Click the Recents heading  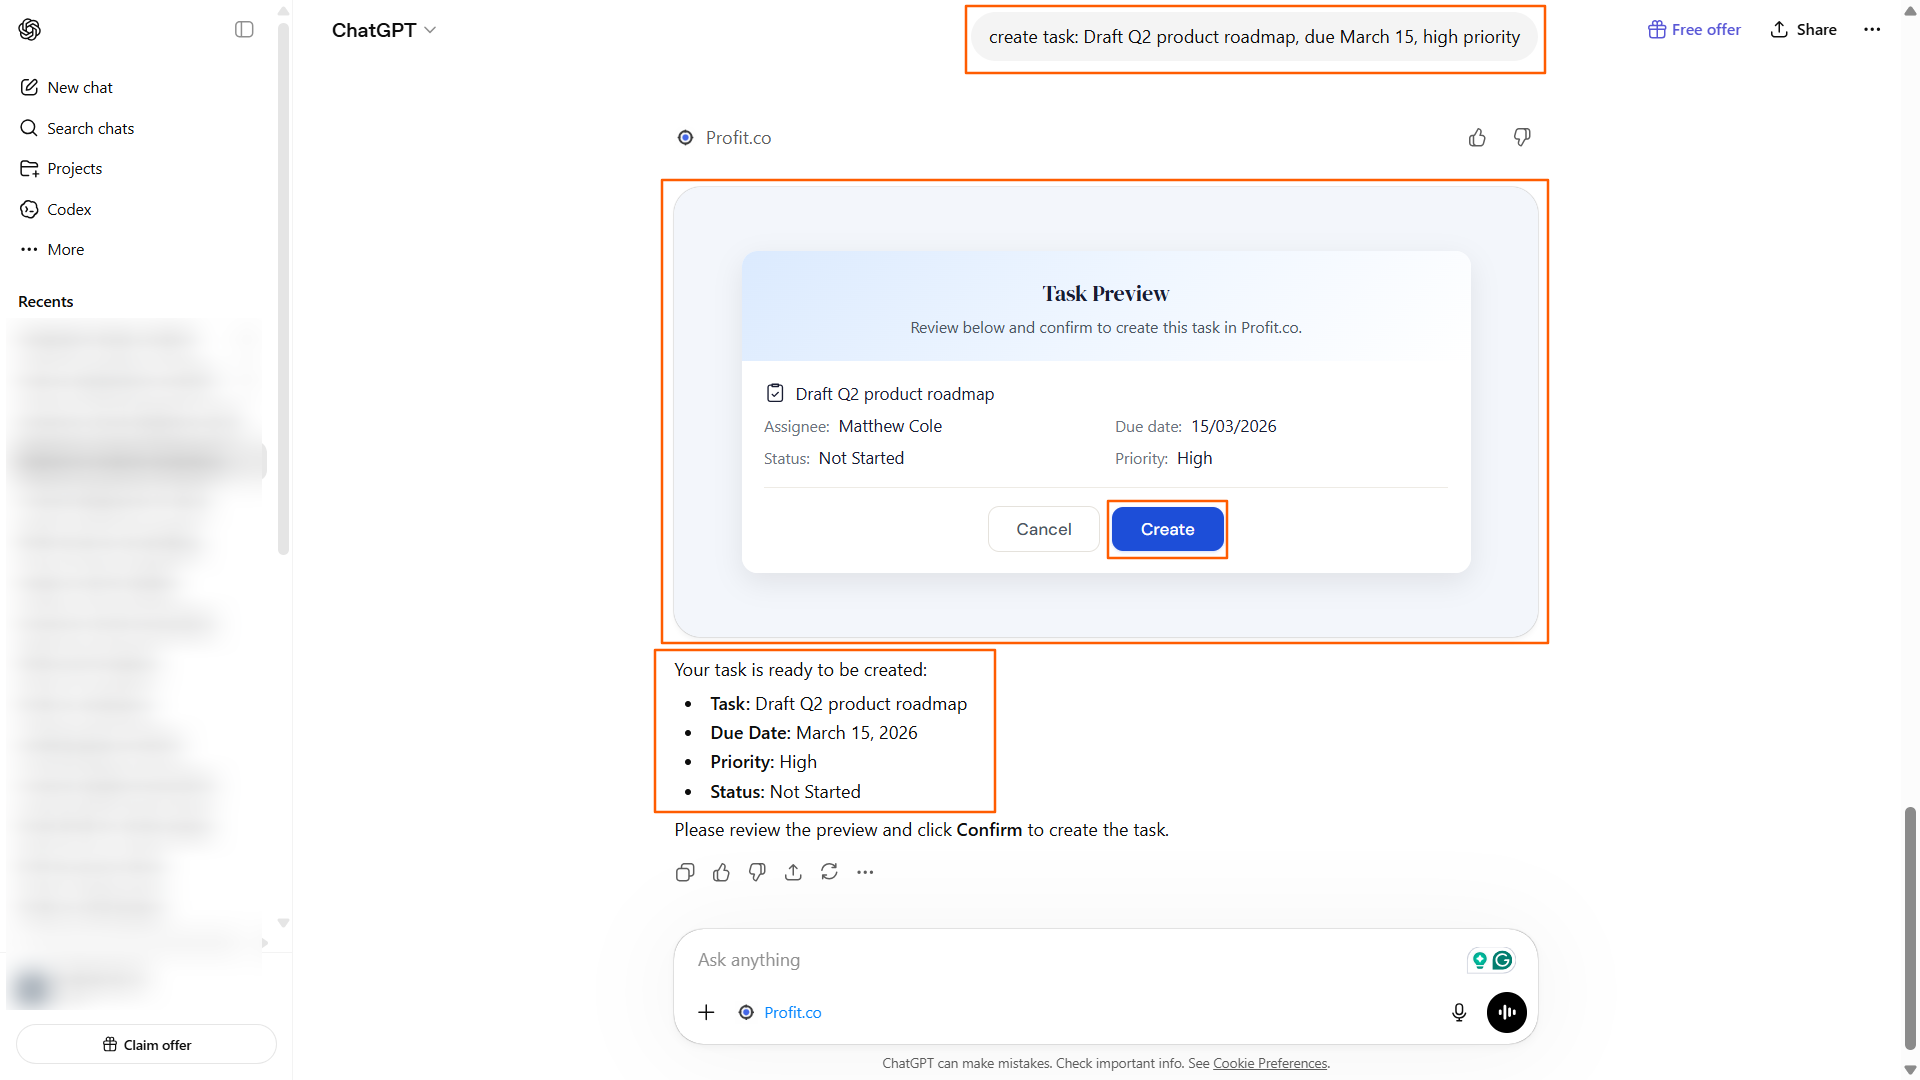pyautogui.click(x=45, y=301)
